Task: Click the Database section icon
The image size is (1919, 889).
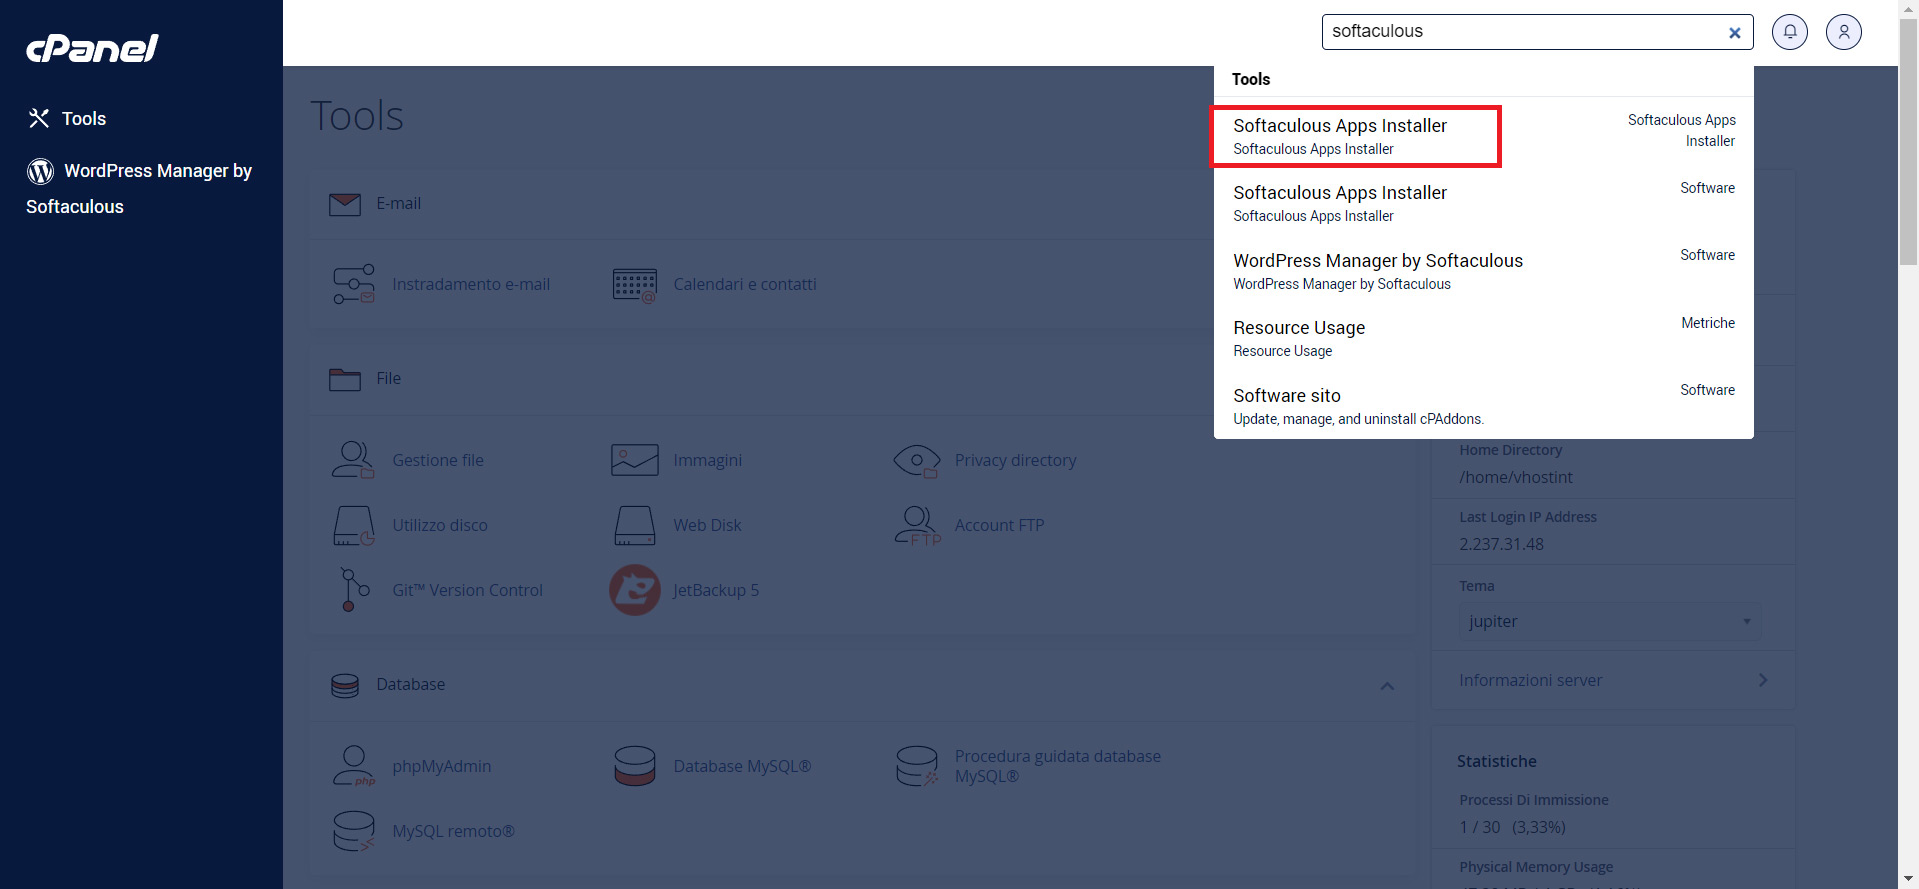Action: point(345,685)
